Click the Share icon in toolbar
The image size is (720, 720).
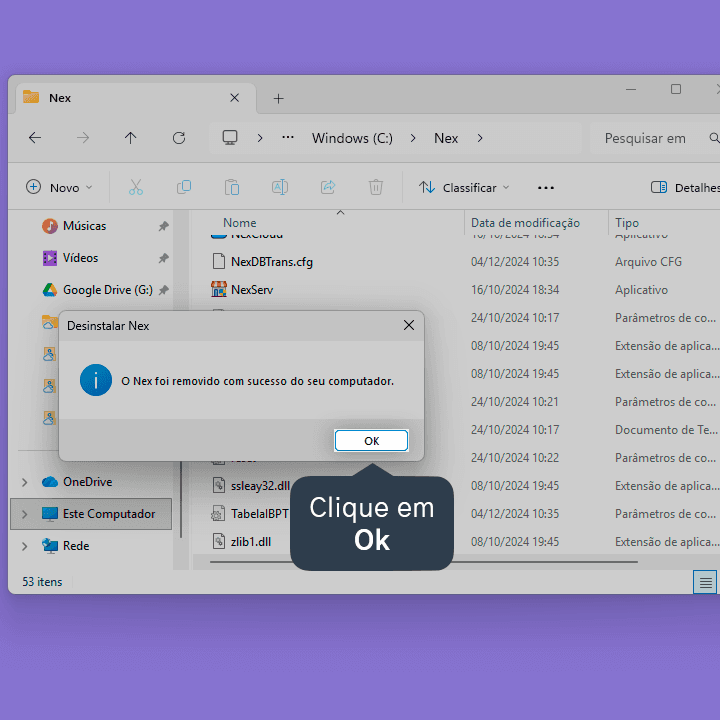click(x=328, y=187)
